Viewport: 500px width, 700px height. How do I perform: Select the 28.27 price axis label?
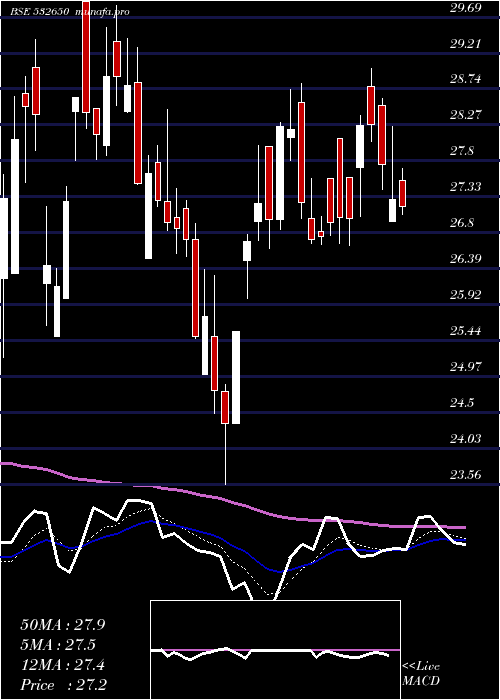click(x=465, y=115)
